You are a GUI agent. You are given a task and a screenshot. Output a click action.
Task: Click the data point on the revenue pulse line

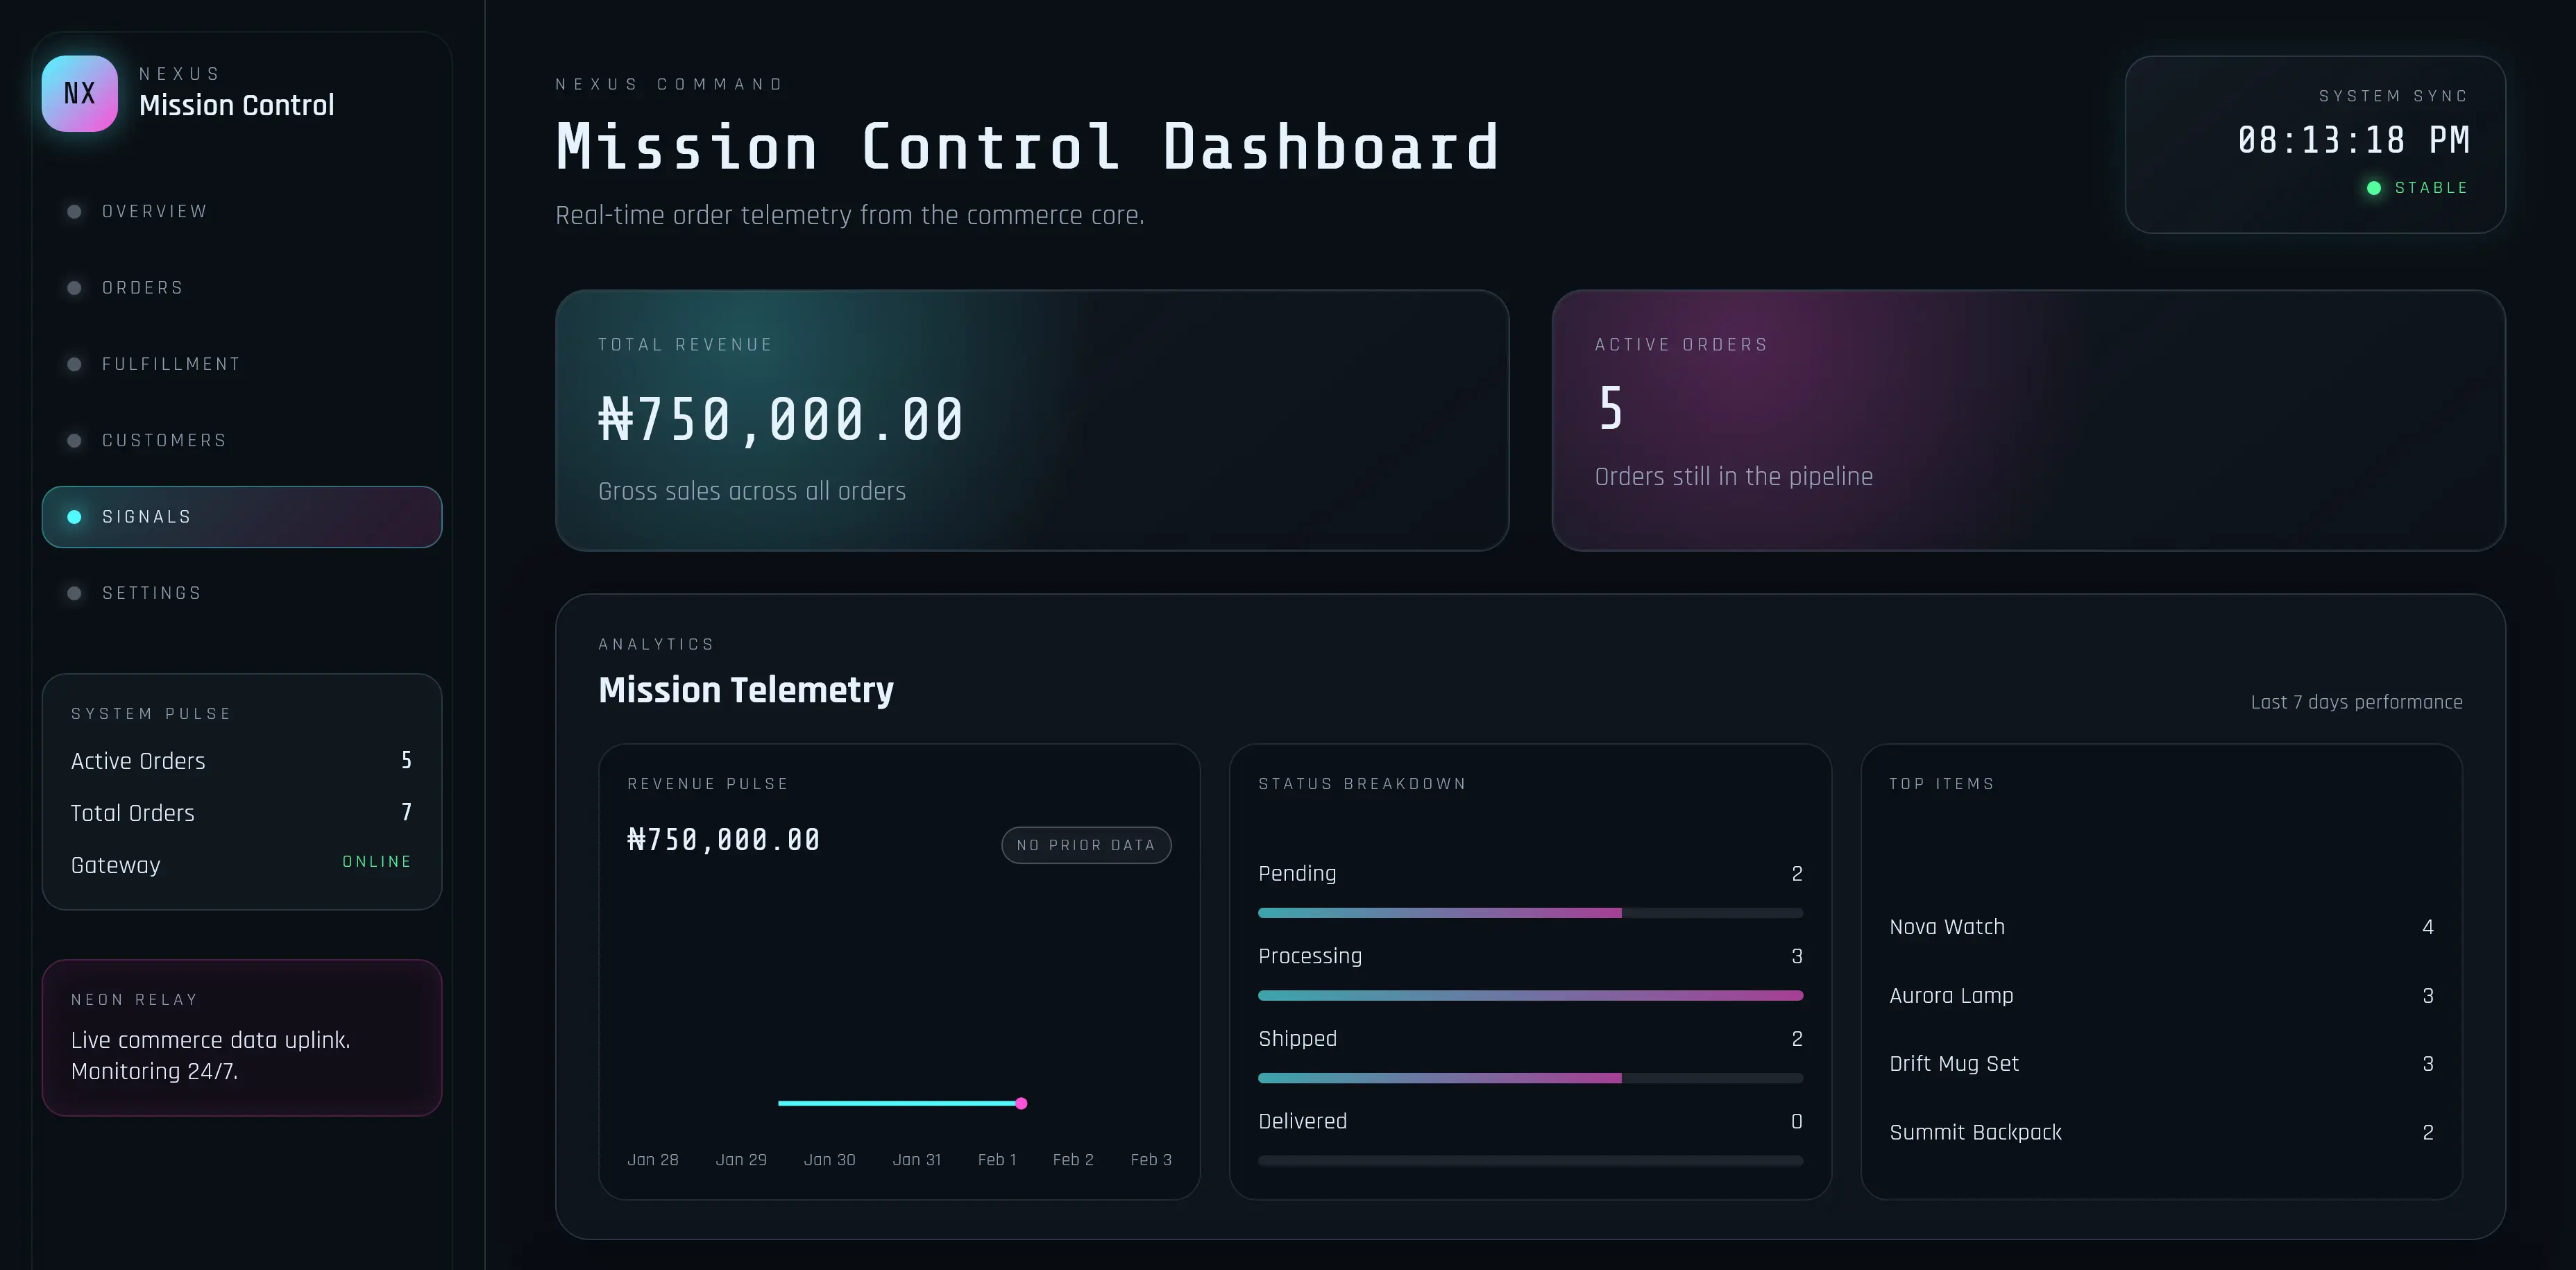[x=1021, y=1103]
